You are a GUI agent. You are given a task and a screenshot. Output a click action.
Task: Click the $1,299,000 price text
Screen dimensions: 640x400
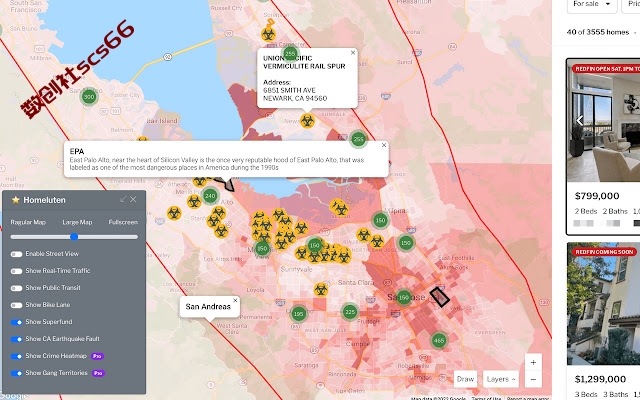point(600,379)
